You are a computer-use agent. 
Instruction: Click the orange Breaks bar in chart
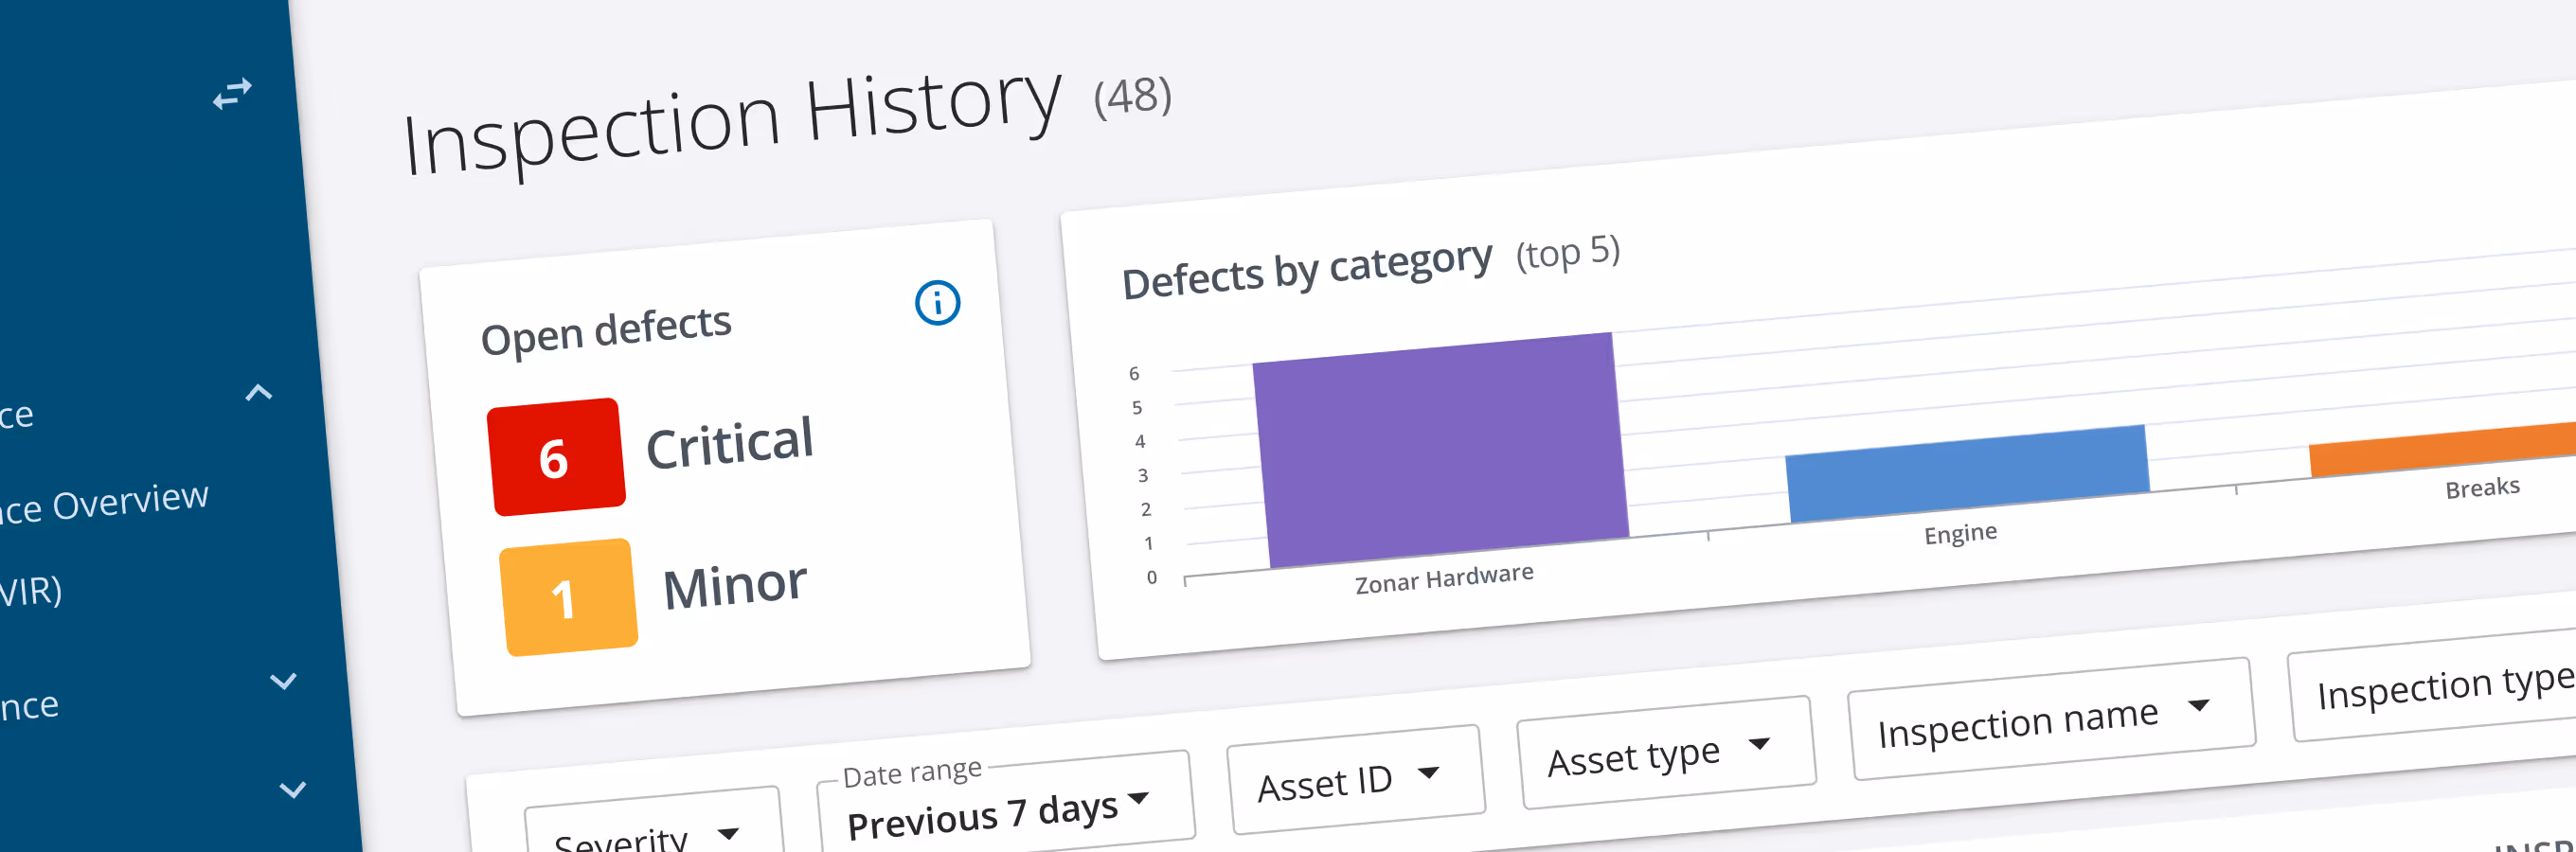pos(2443,450)
